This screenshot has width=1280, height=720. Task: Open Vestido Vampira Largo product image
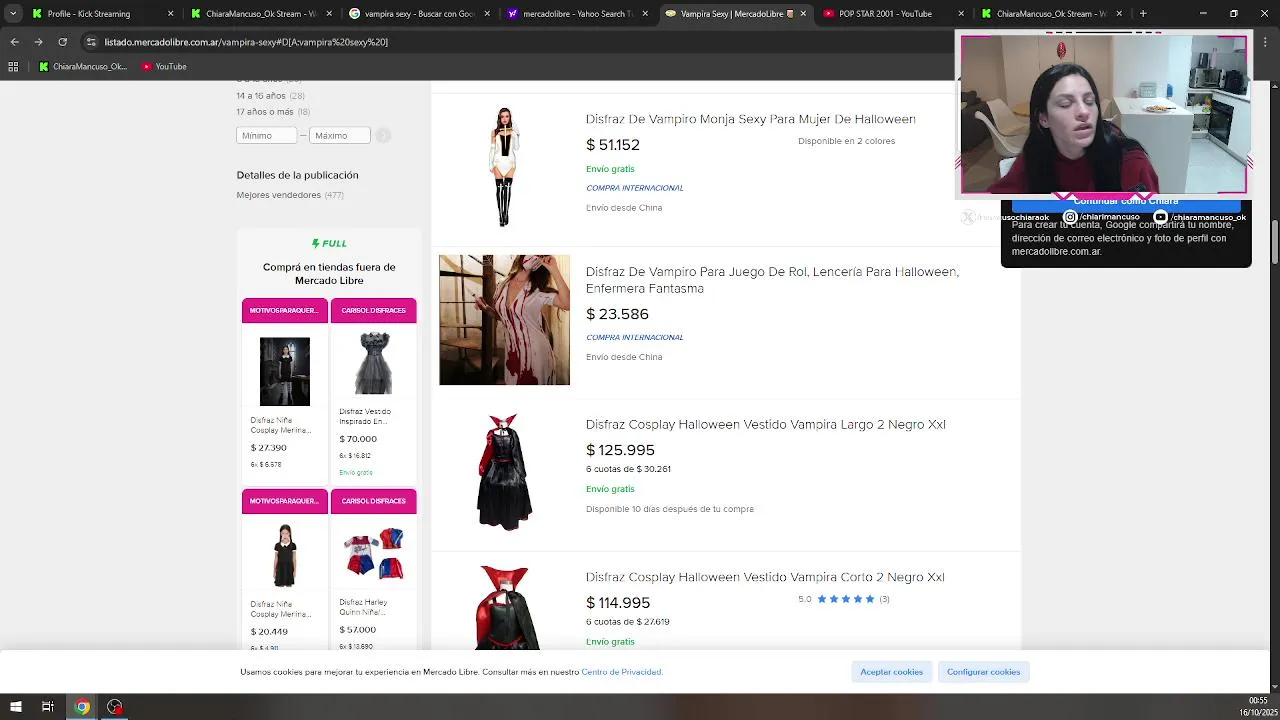[x=504, y=472]
